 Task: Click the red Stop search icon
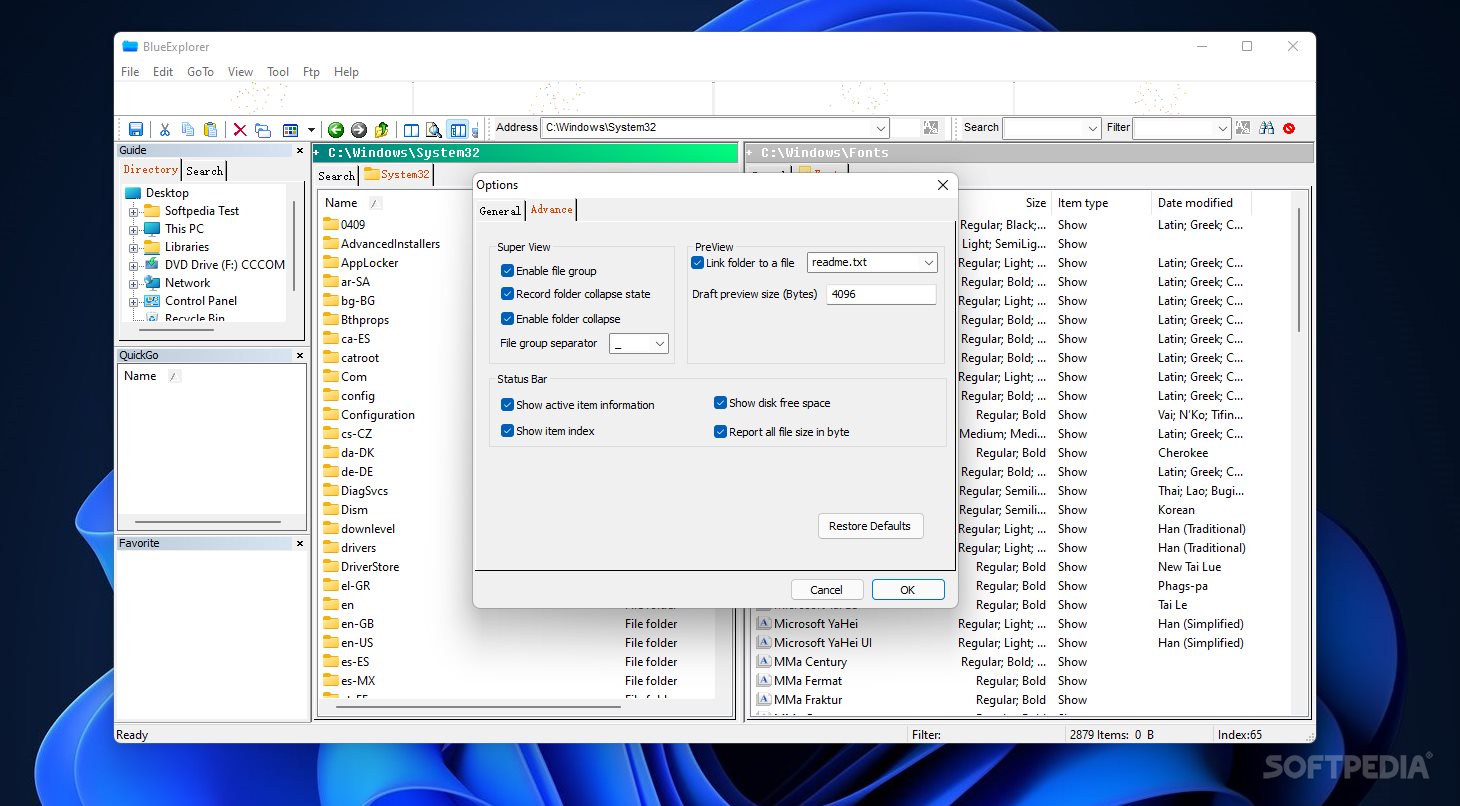pyautogui.click(x=1289, y=128)
